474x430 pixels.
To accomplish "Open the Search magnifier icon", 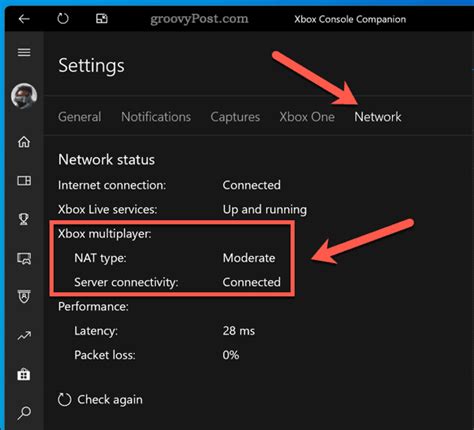I will click(24, 413).
